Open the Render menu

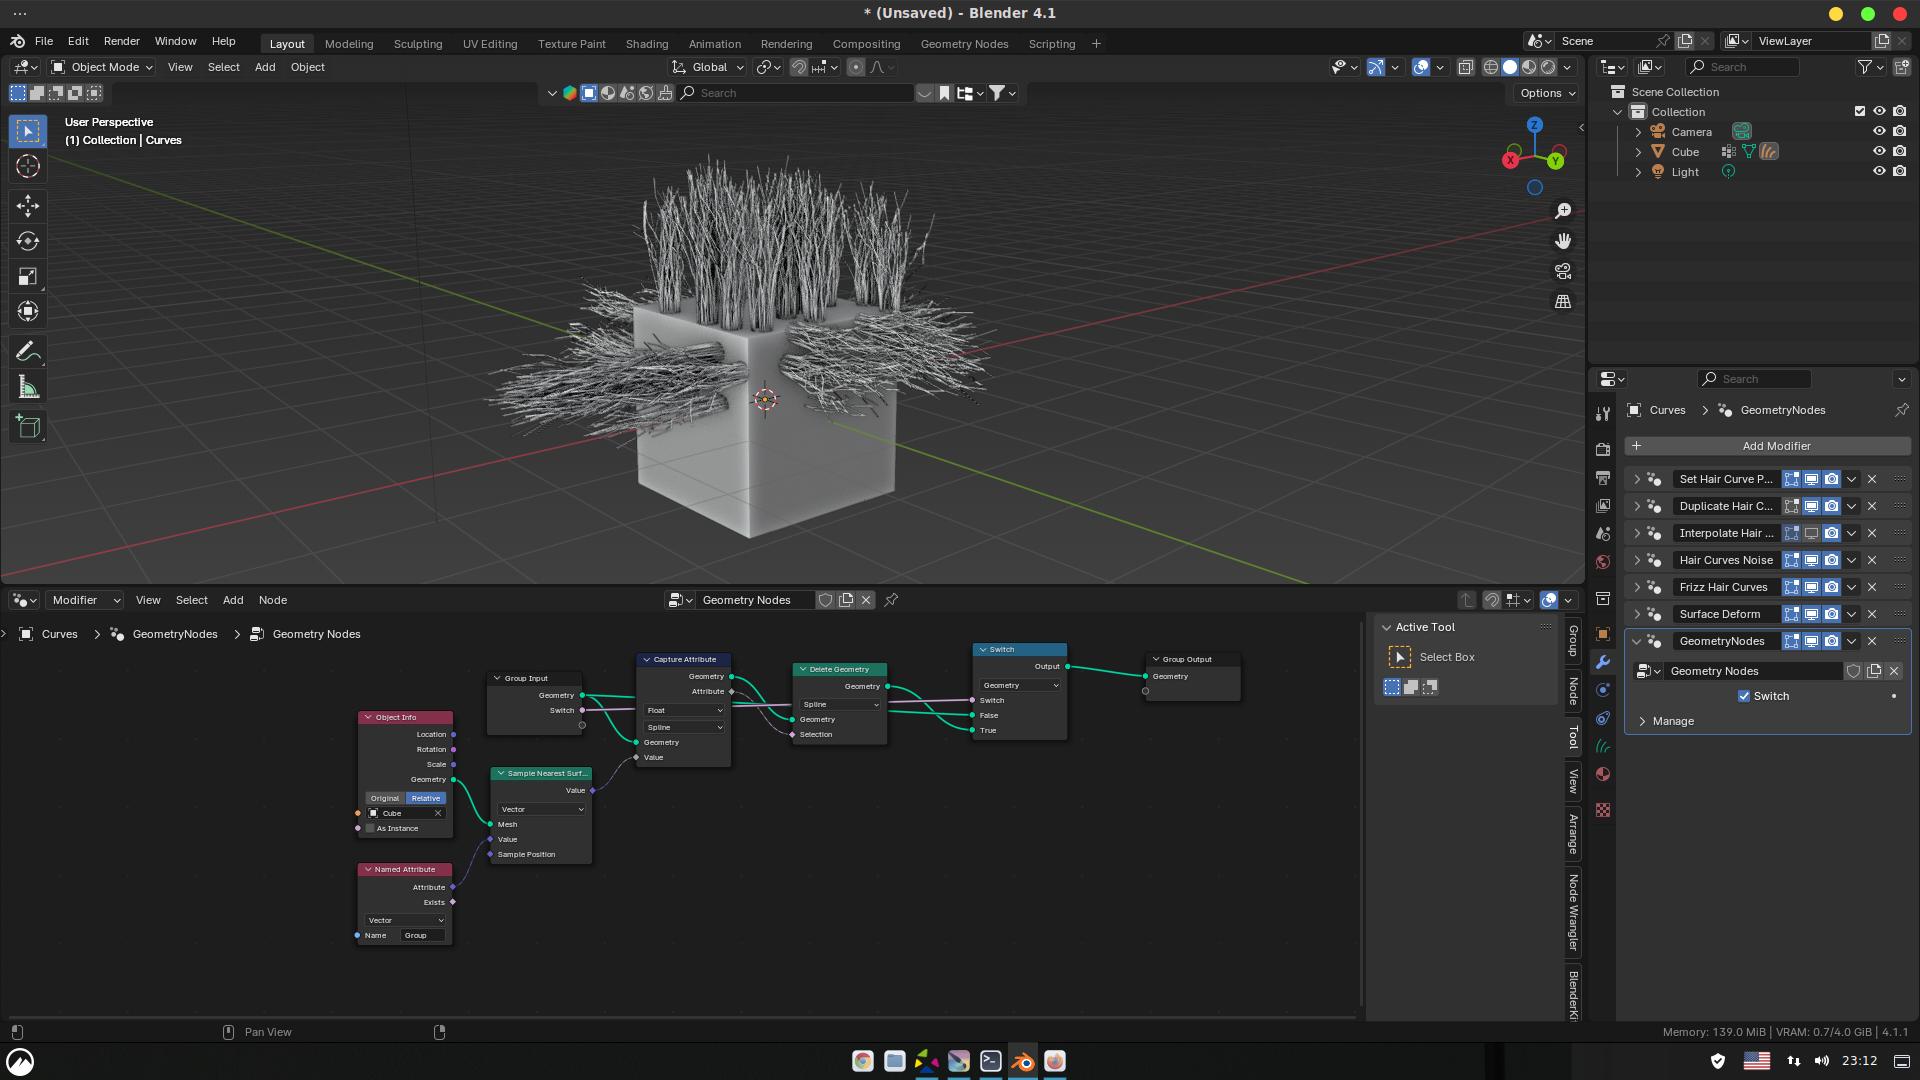[x=122, y=41]
